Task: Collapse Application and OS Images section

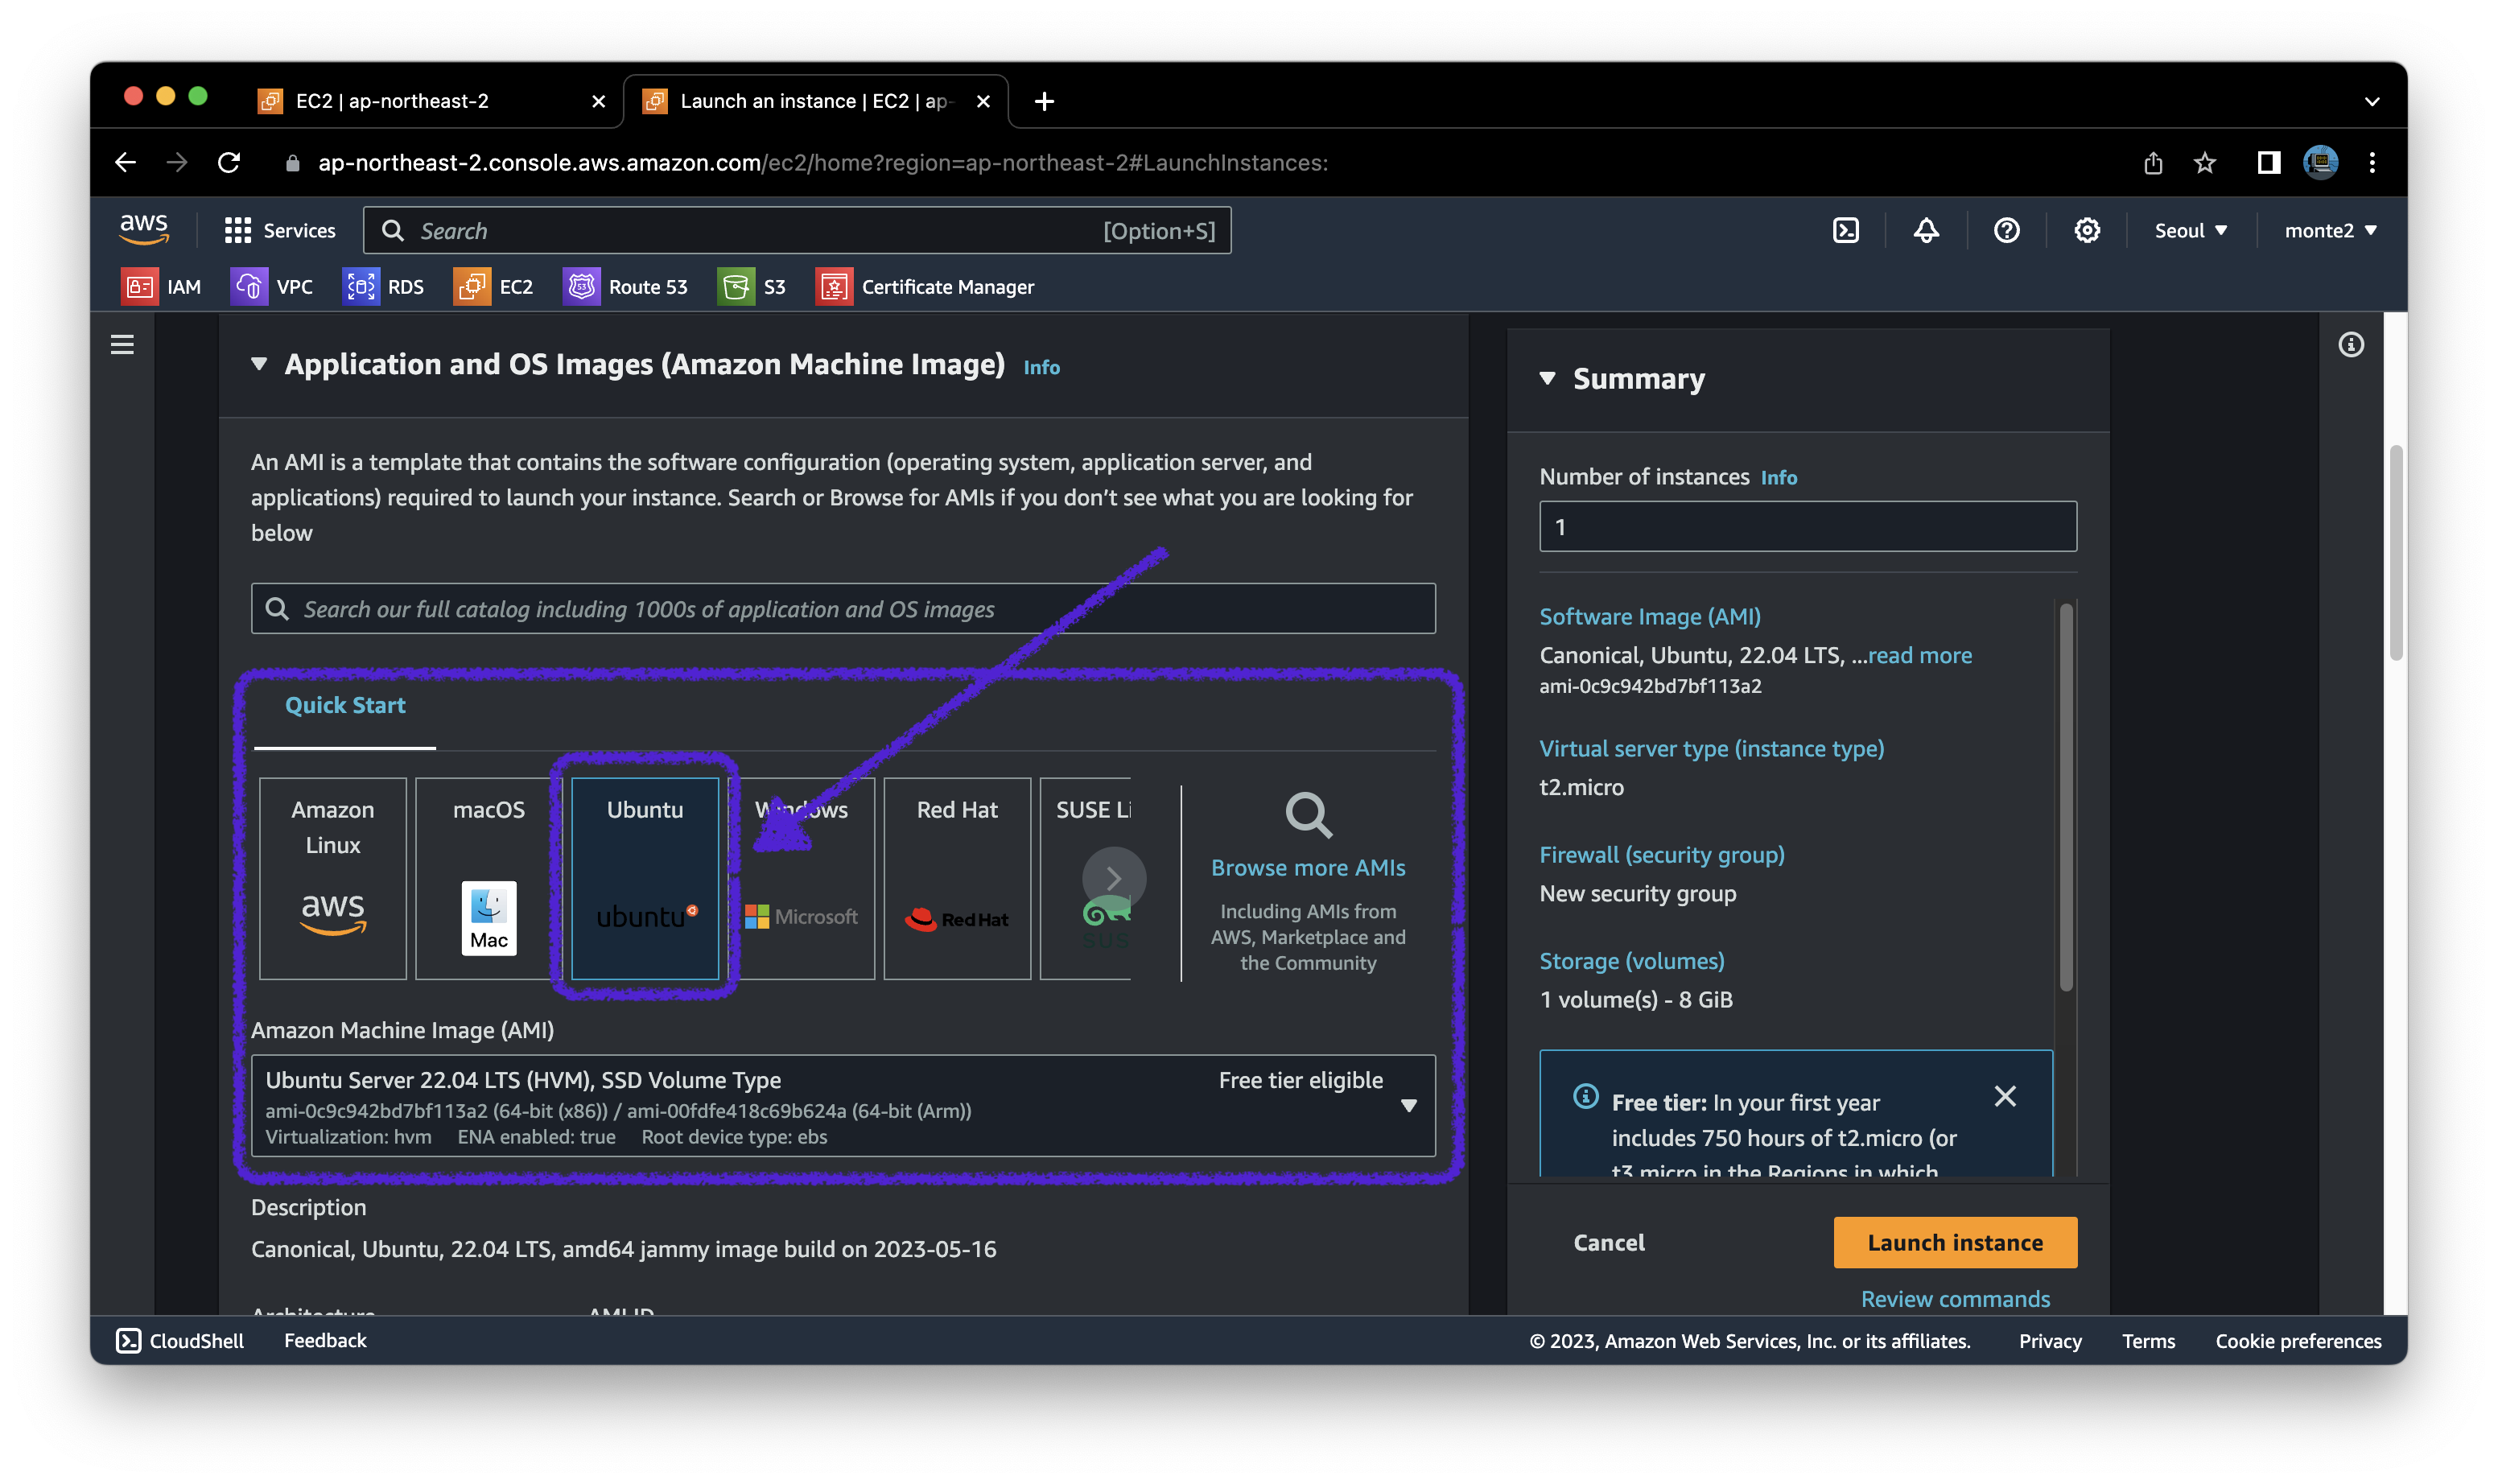Action: pyautogui.click(x=259, y=364)
